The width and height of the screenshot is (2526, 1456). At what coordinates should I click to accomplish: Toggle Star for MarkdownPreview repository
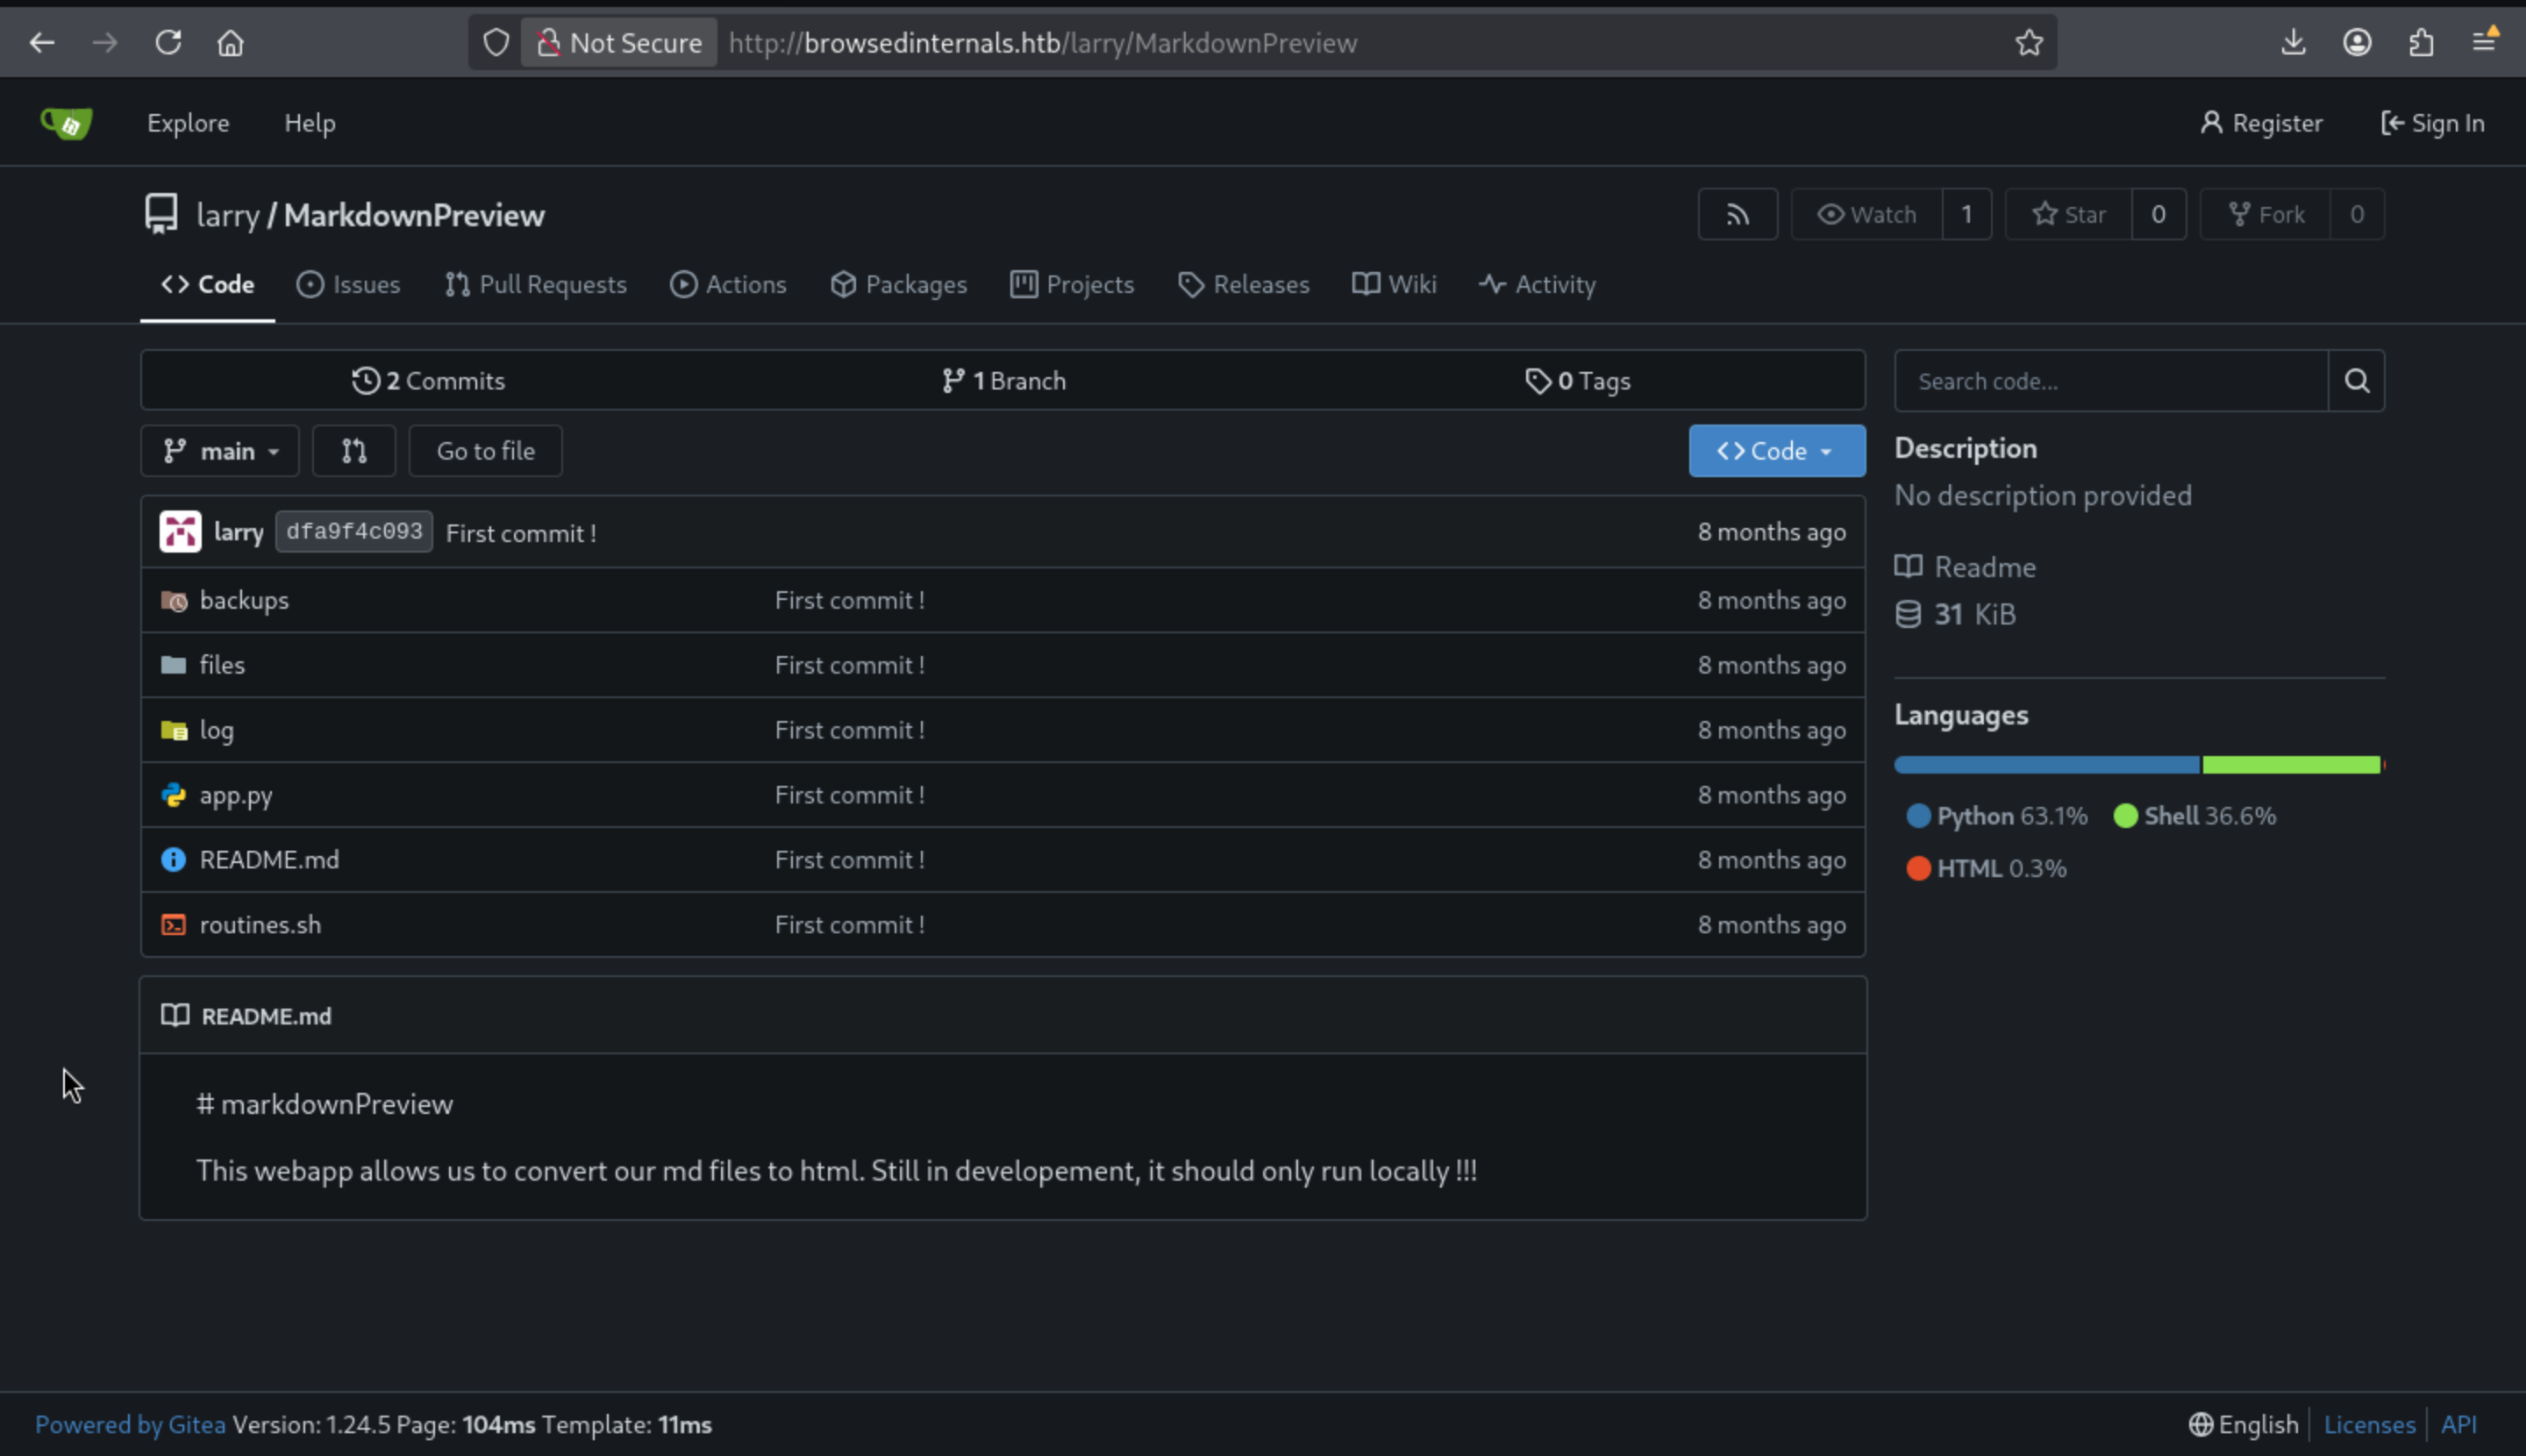(2068, 214)
